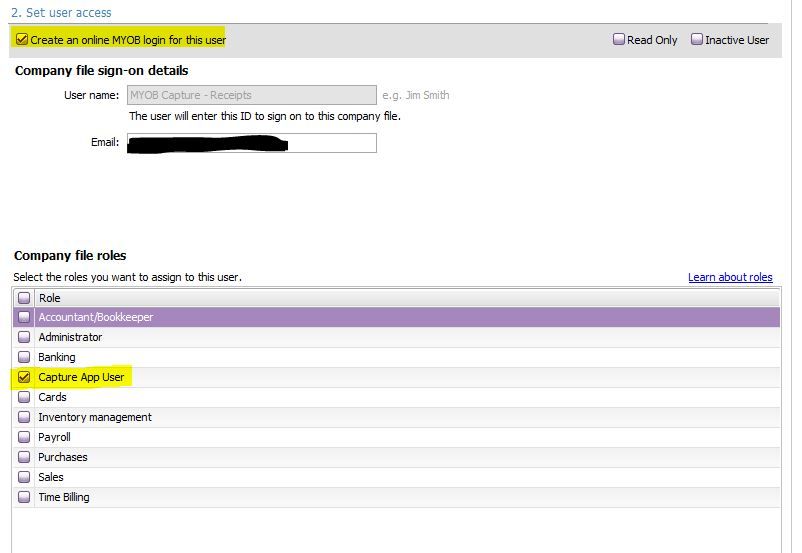Check the Accountant/Bookkeeper role checkbox
The height and width of the screenshot is (553, 802).
24,317
